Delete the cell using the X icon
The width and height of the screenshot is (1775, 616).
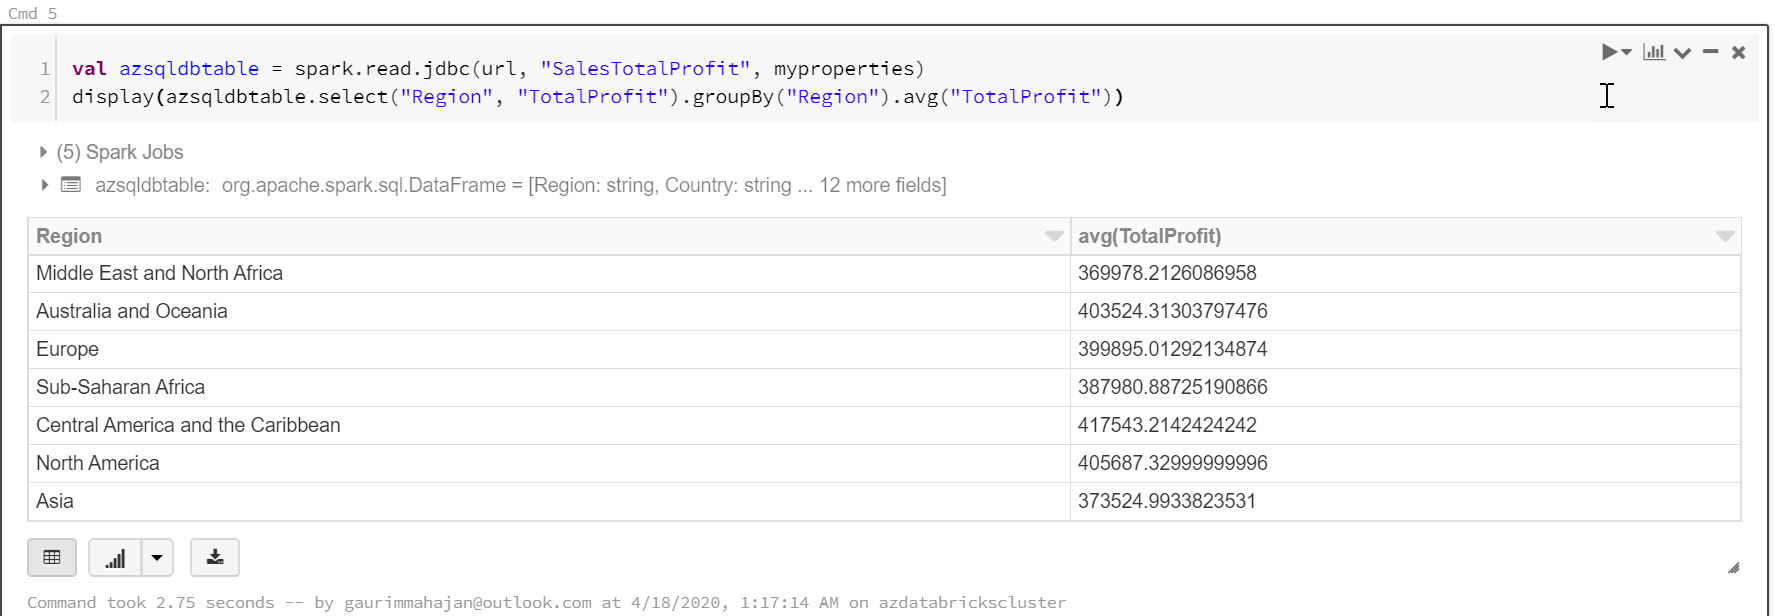coord(1739,52)
